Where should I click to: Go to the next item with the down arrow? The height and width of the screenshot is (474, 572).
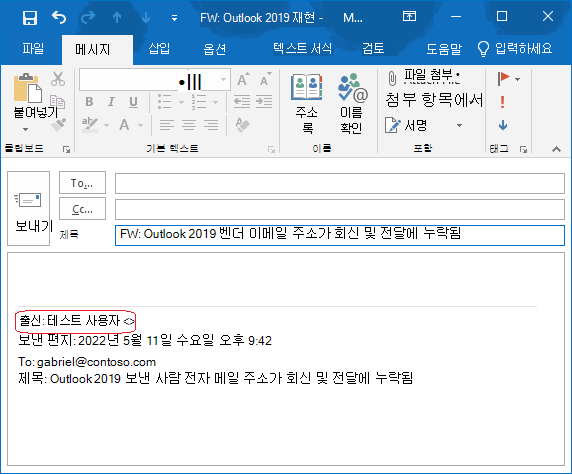146,17
